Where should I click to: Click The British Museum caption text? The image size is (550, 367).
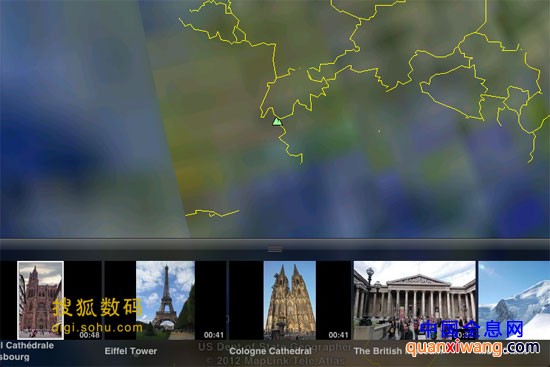[379, 351]
